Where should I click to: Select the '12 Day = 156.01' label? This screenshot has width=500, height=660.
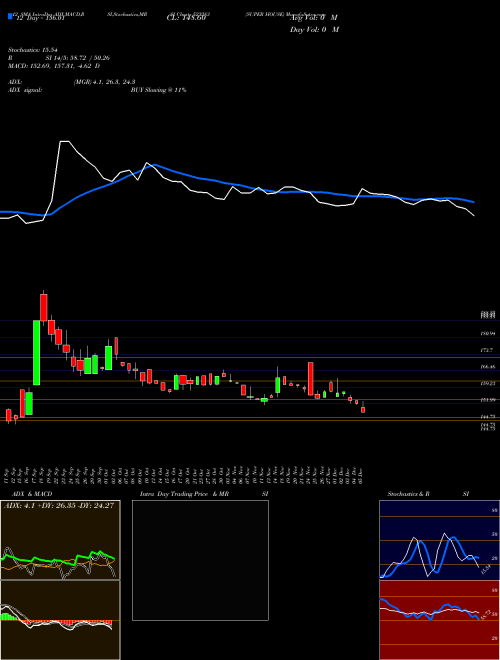(x=40, y=18)
